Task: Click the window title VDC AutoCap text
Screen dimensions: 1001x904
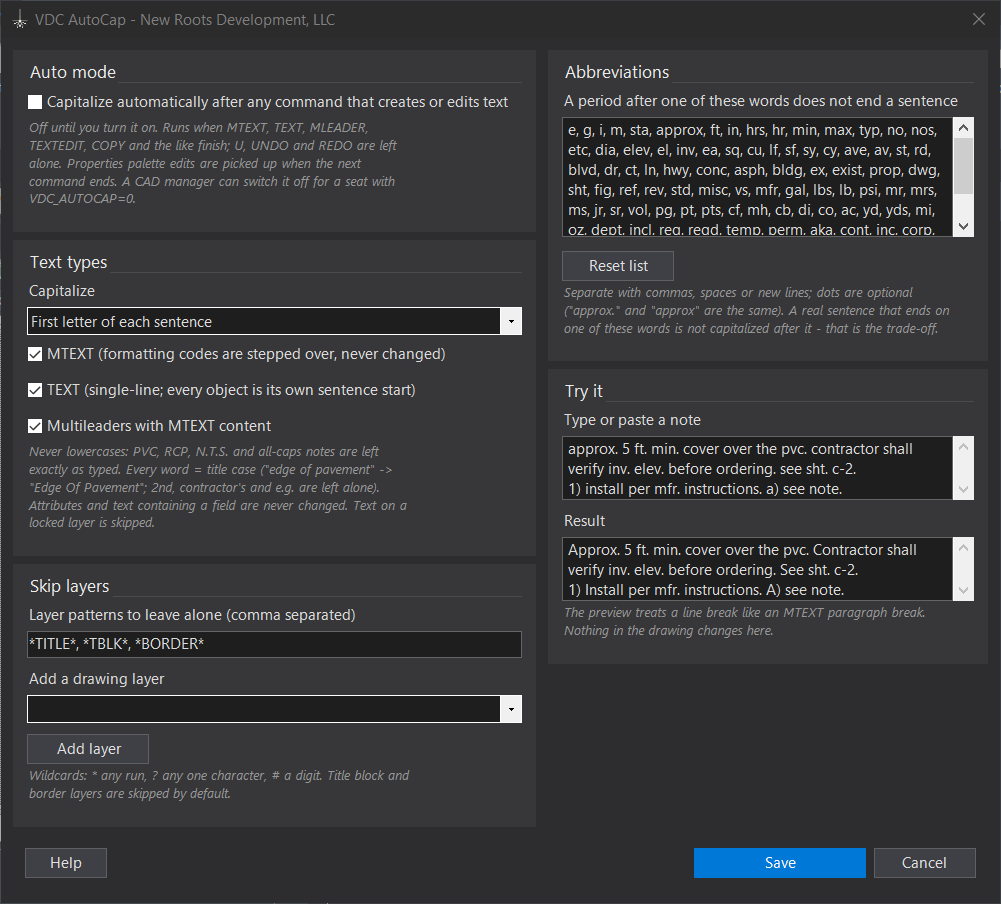Action: coord(184,20)
